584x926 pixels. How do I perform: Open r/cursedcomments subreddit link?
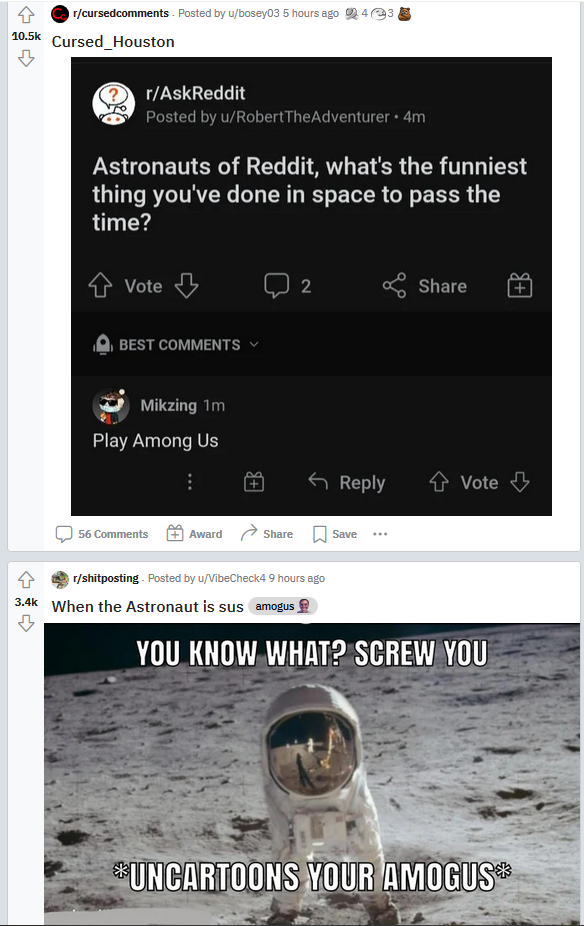tap(121, 13)
